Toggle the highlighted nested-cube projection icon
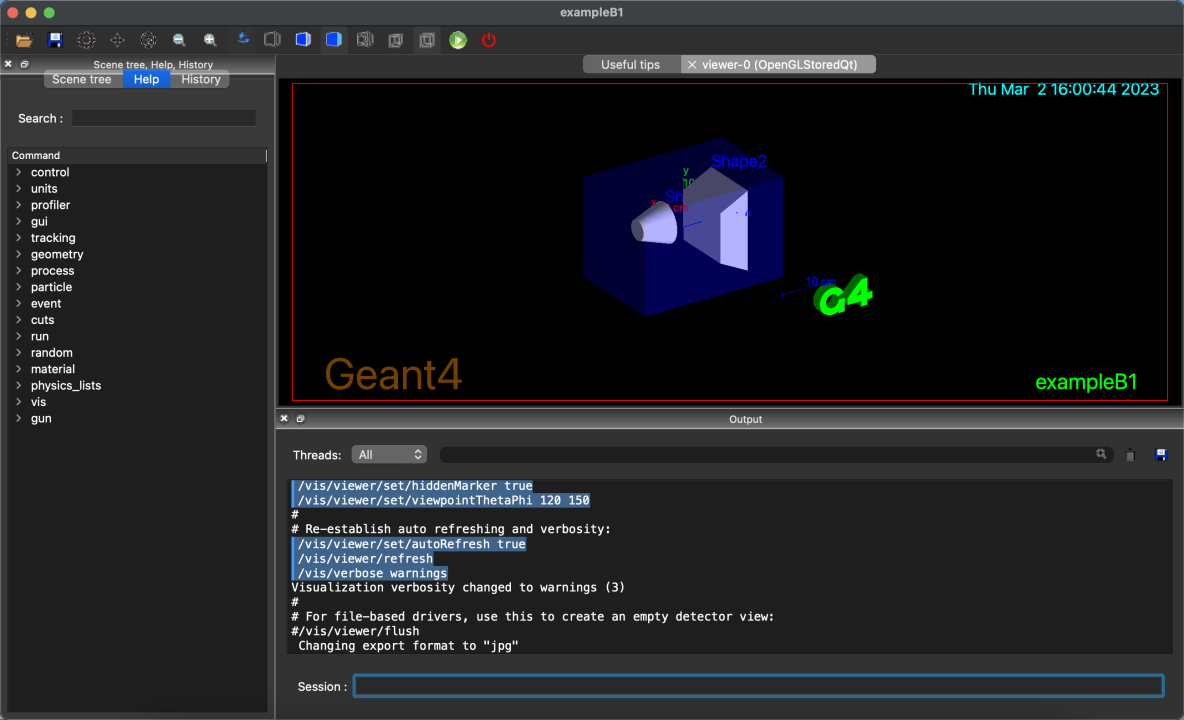This screenshot has height=720, width=1184. [x=427, y=40]
